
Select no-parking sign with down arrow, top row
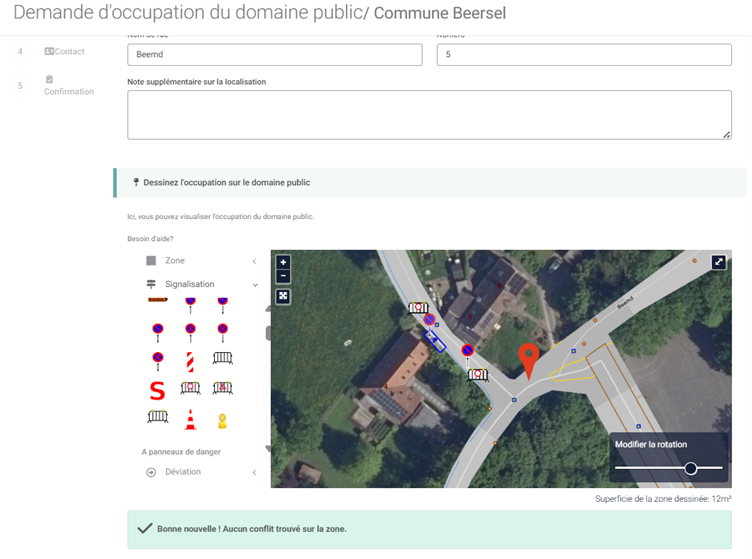(223, 305)
